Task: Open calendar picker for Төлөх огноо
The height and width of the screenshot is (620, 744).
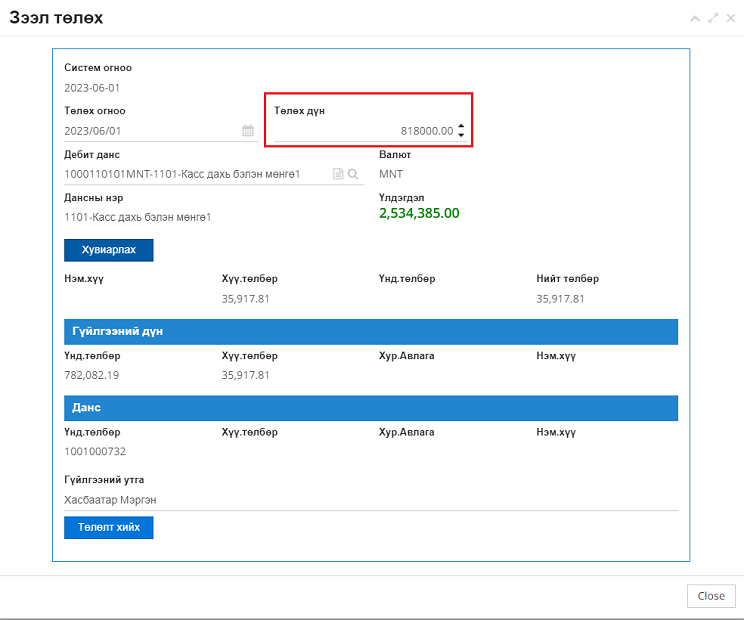Action: click(248, 130)
